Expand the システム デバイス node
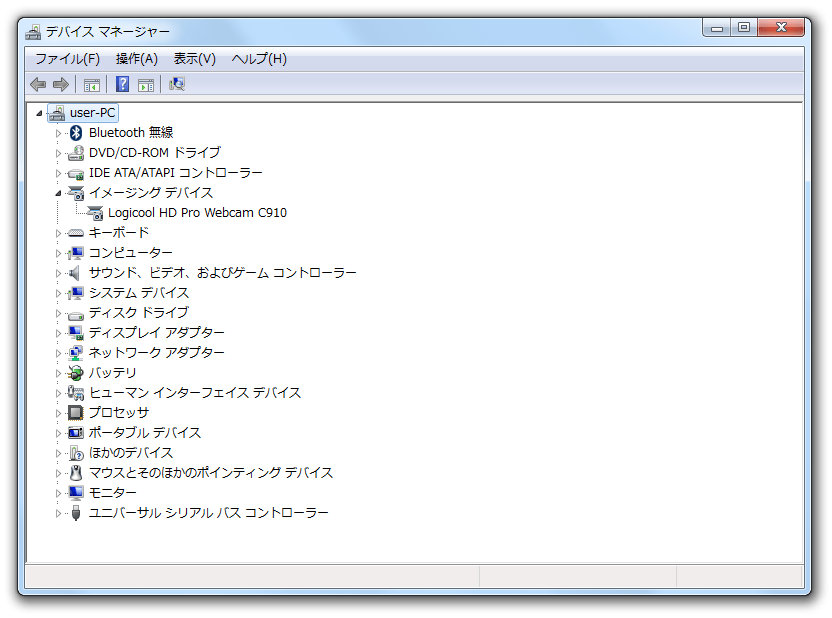Viewport: 832px width, 618px height. pyautogui.click(x=58, y=293)
